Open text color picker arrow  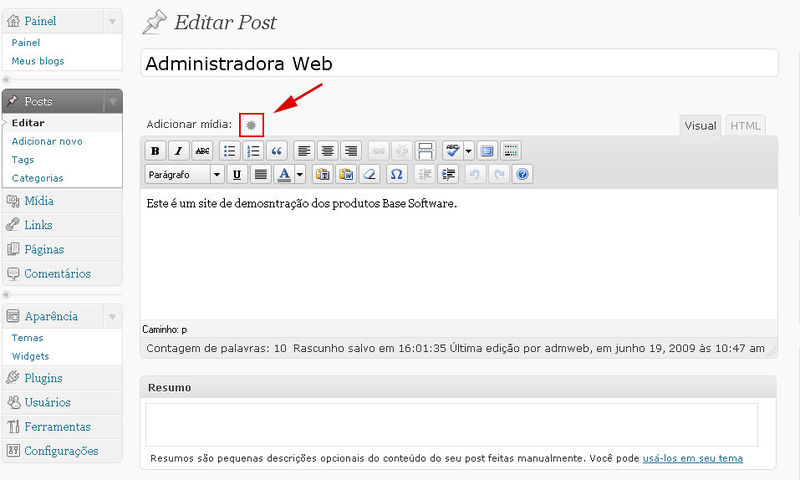point(300,174)
